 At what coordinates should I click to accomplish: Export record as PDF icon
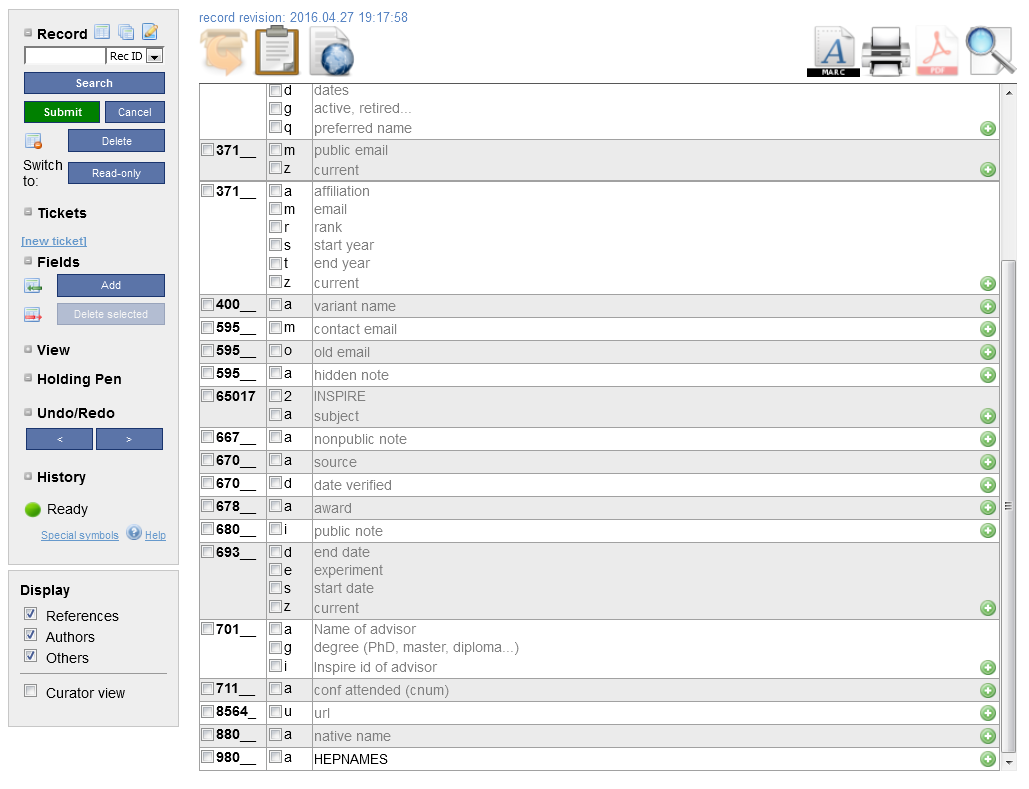936,52
